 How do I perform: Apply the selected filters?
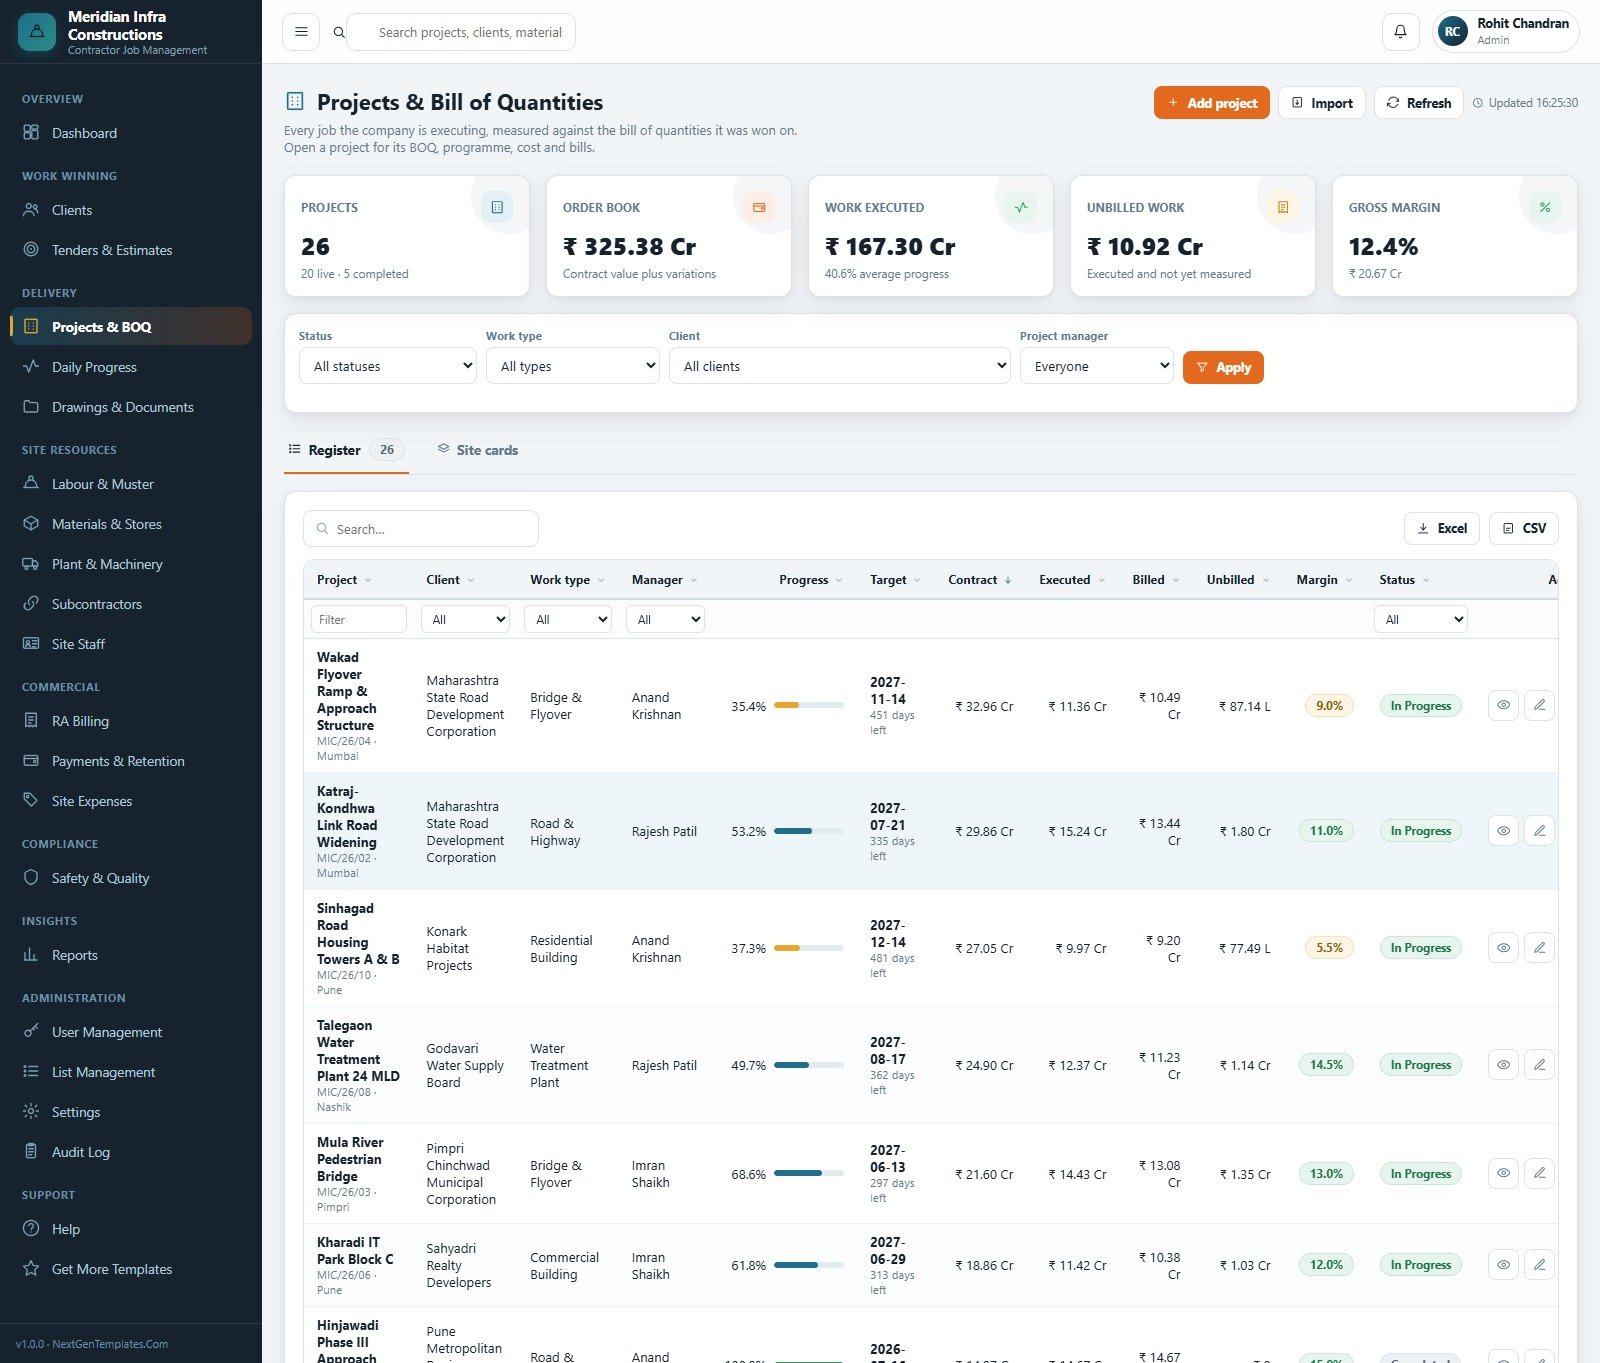(x=1223, y=367)
